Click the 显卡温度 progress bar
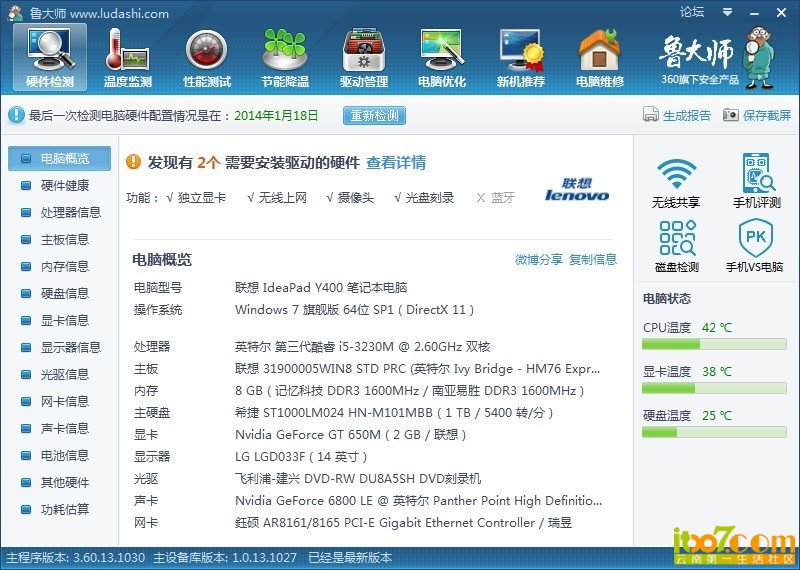Image resolution: width=800 pixels, height=570 pixels. 714,388
